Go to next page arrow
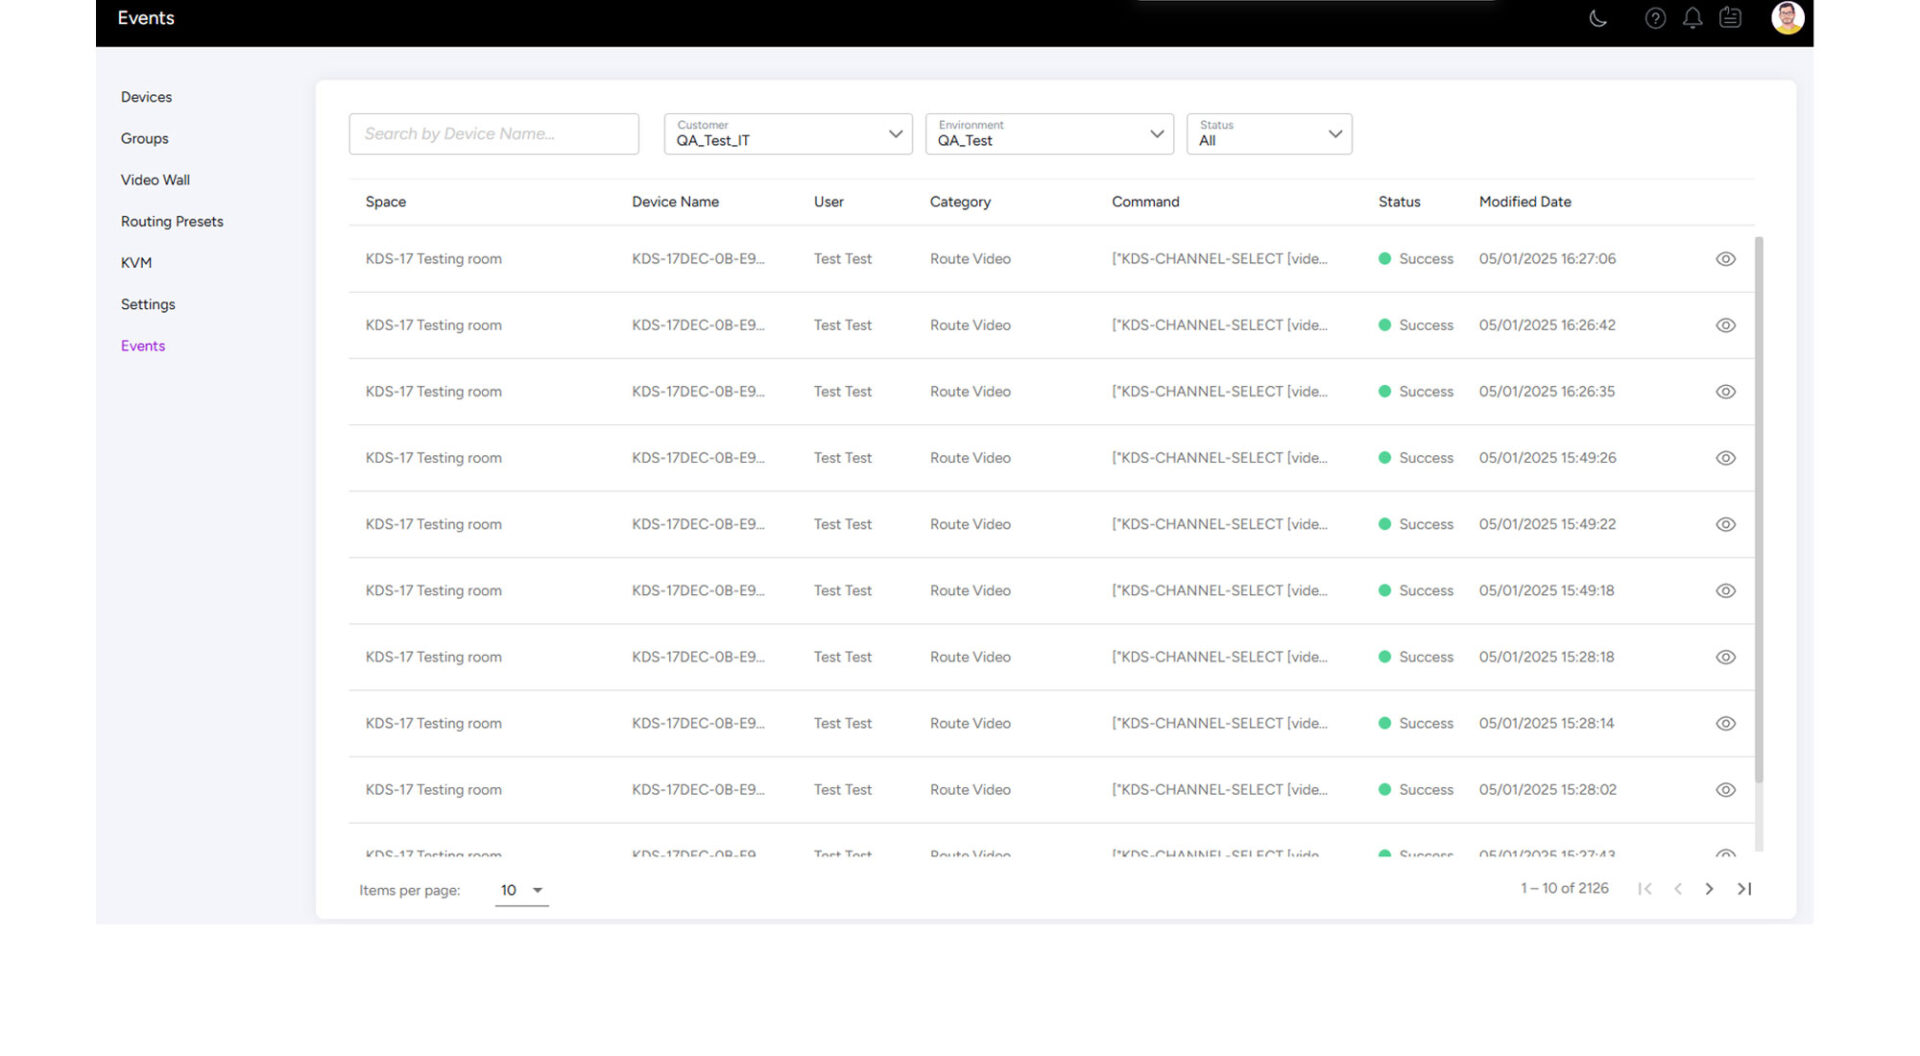Screen dimensions: 1920x1056 click(1709, 889)
